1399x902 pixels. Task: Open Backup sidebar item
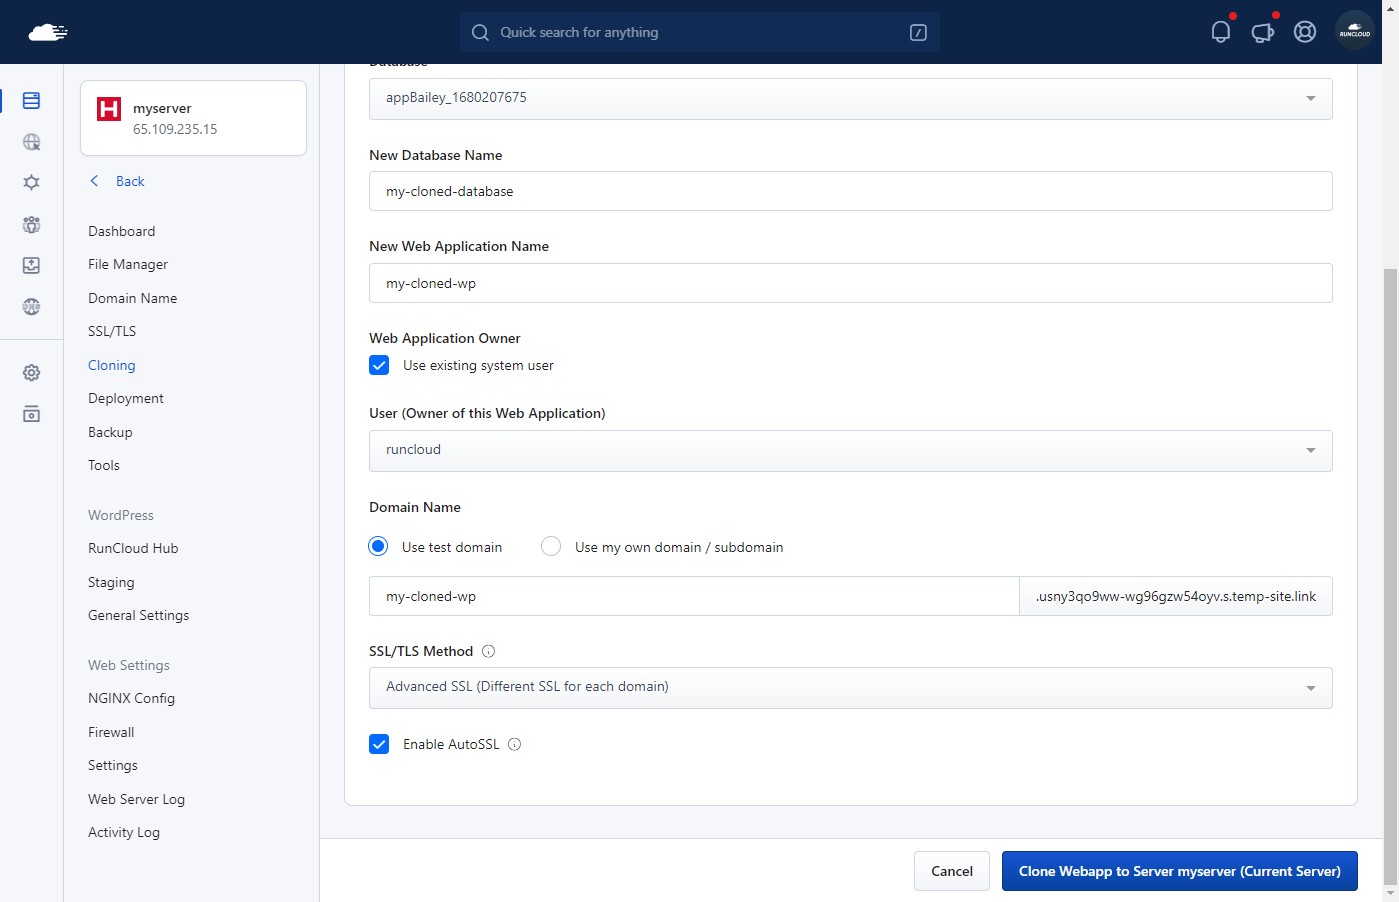click(110, 432)
